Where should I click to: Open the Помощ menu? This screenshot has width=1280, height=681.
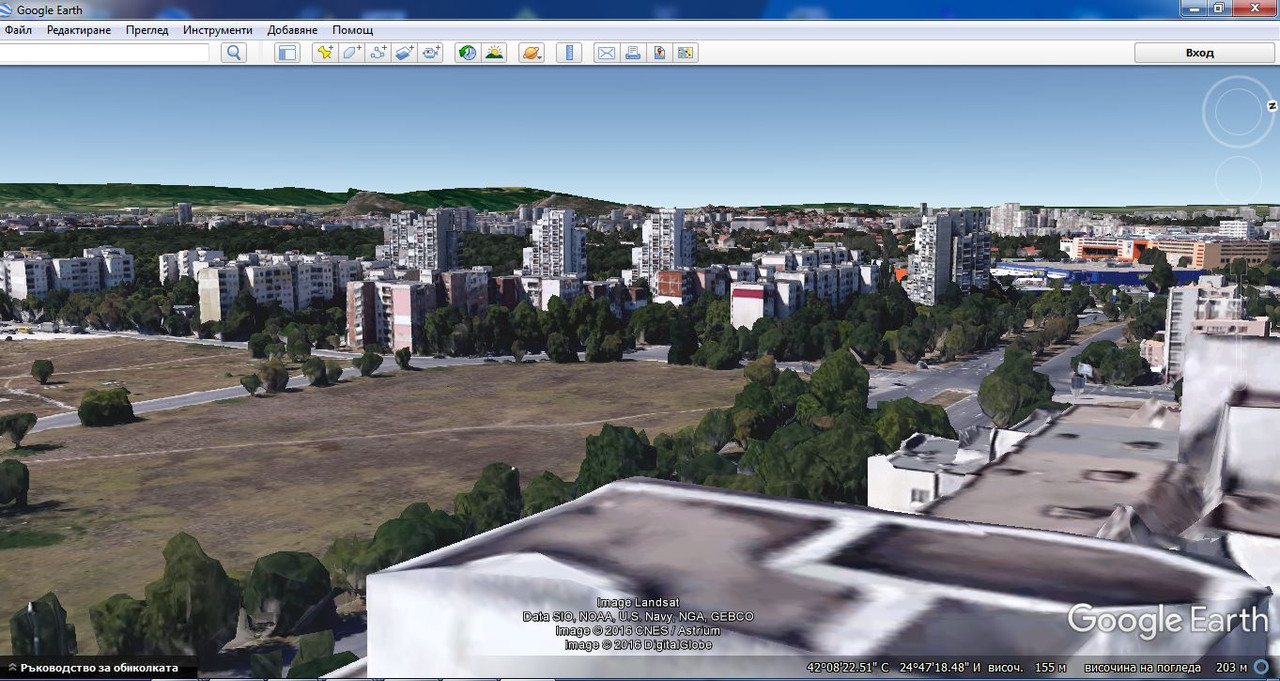coord(353,30)
